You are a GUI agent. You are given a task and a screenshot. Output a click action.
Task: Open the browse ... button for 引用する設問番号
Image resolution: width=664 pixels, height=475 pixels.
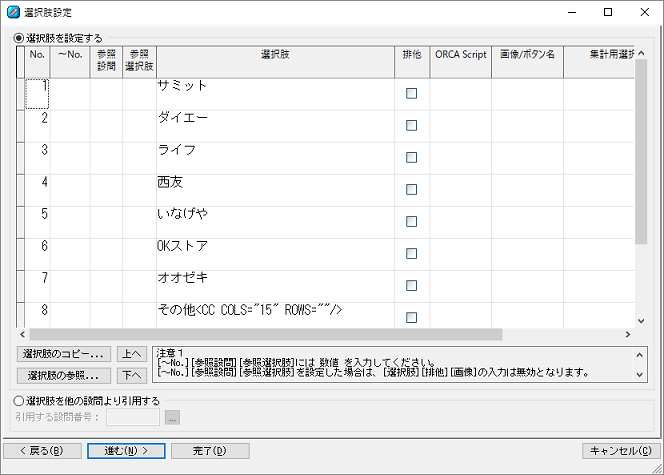[172, 417]
